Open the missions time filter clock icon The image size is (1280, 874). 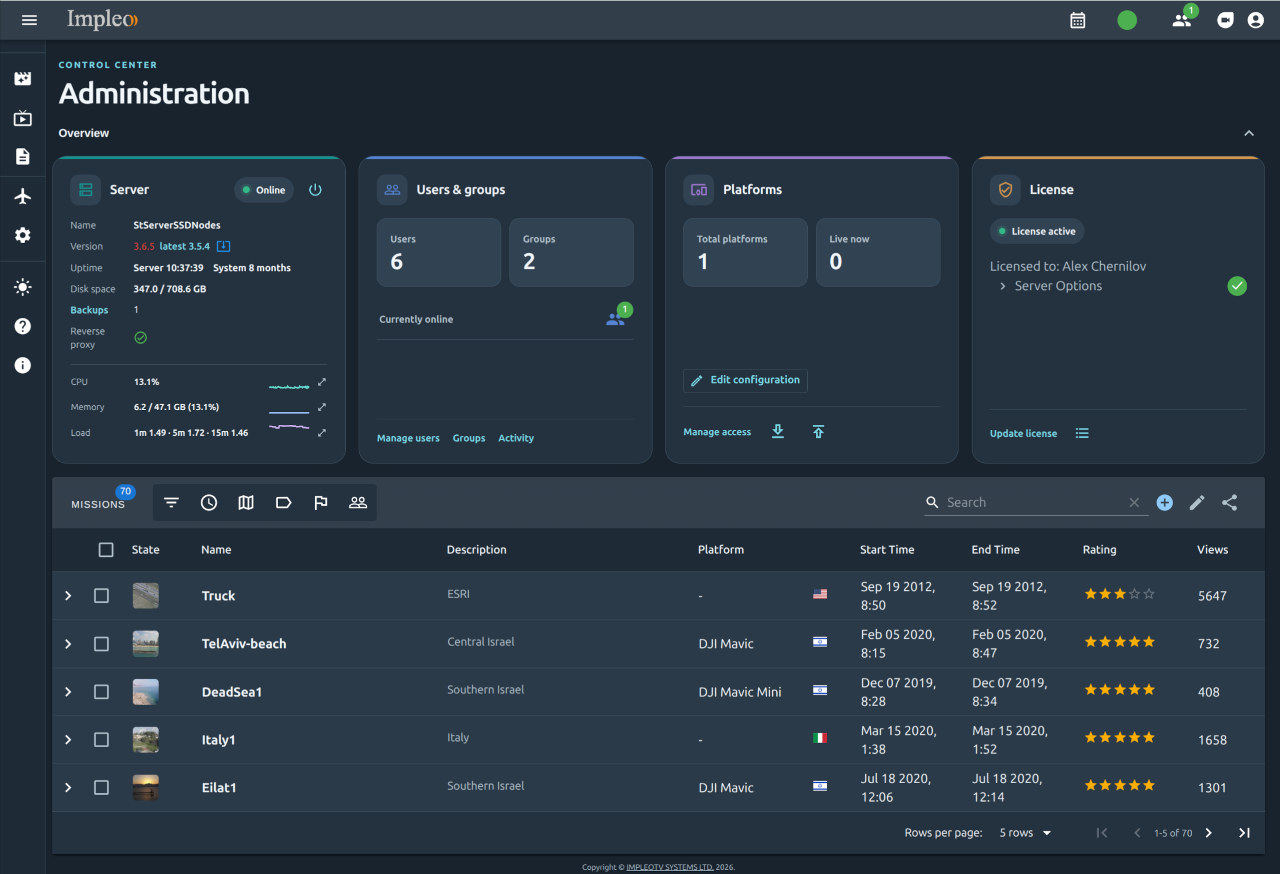(209, 503)
